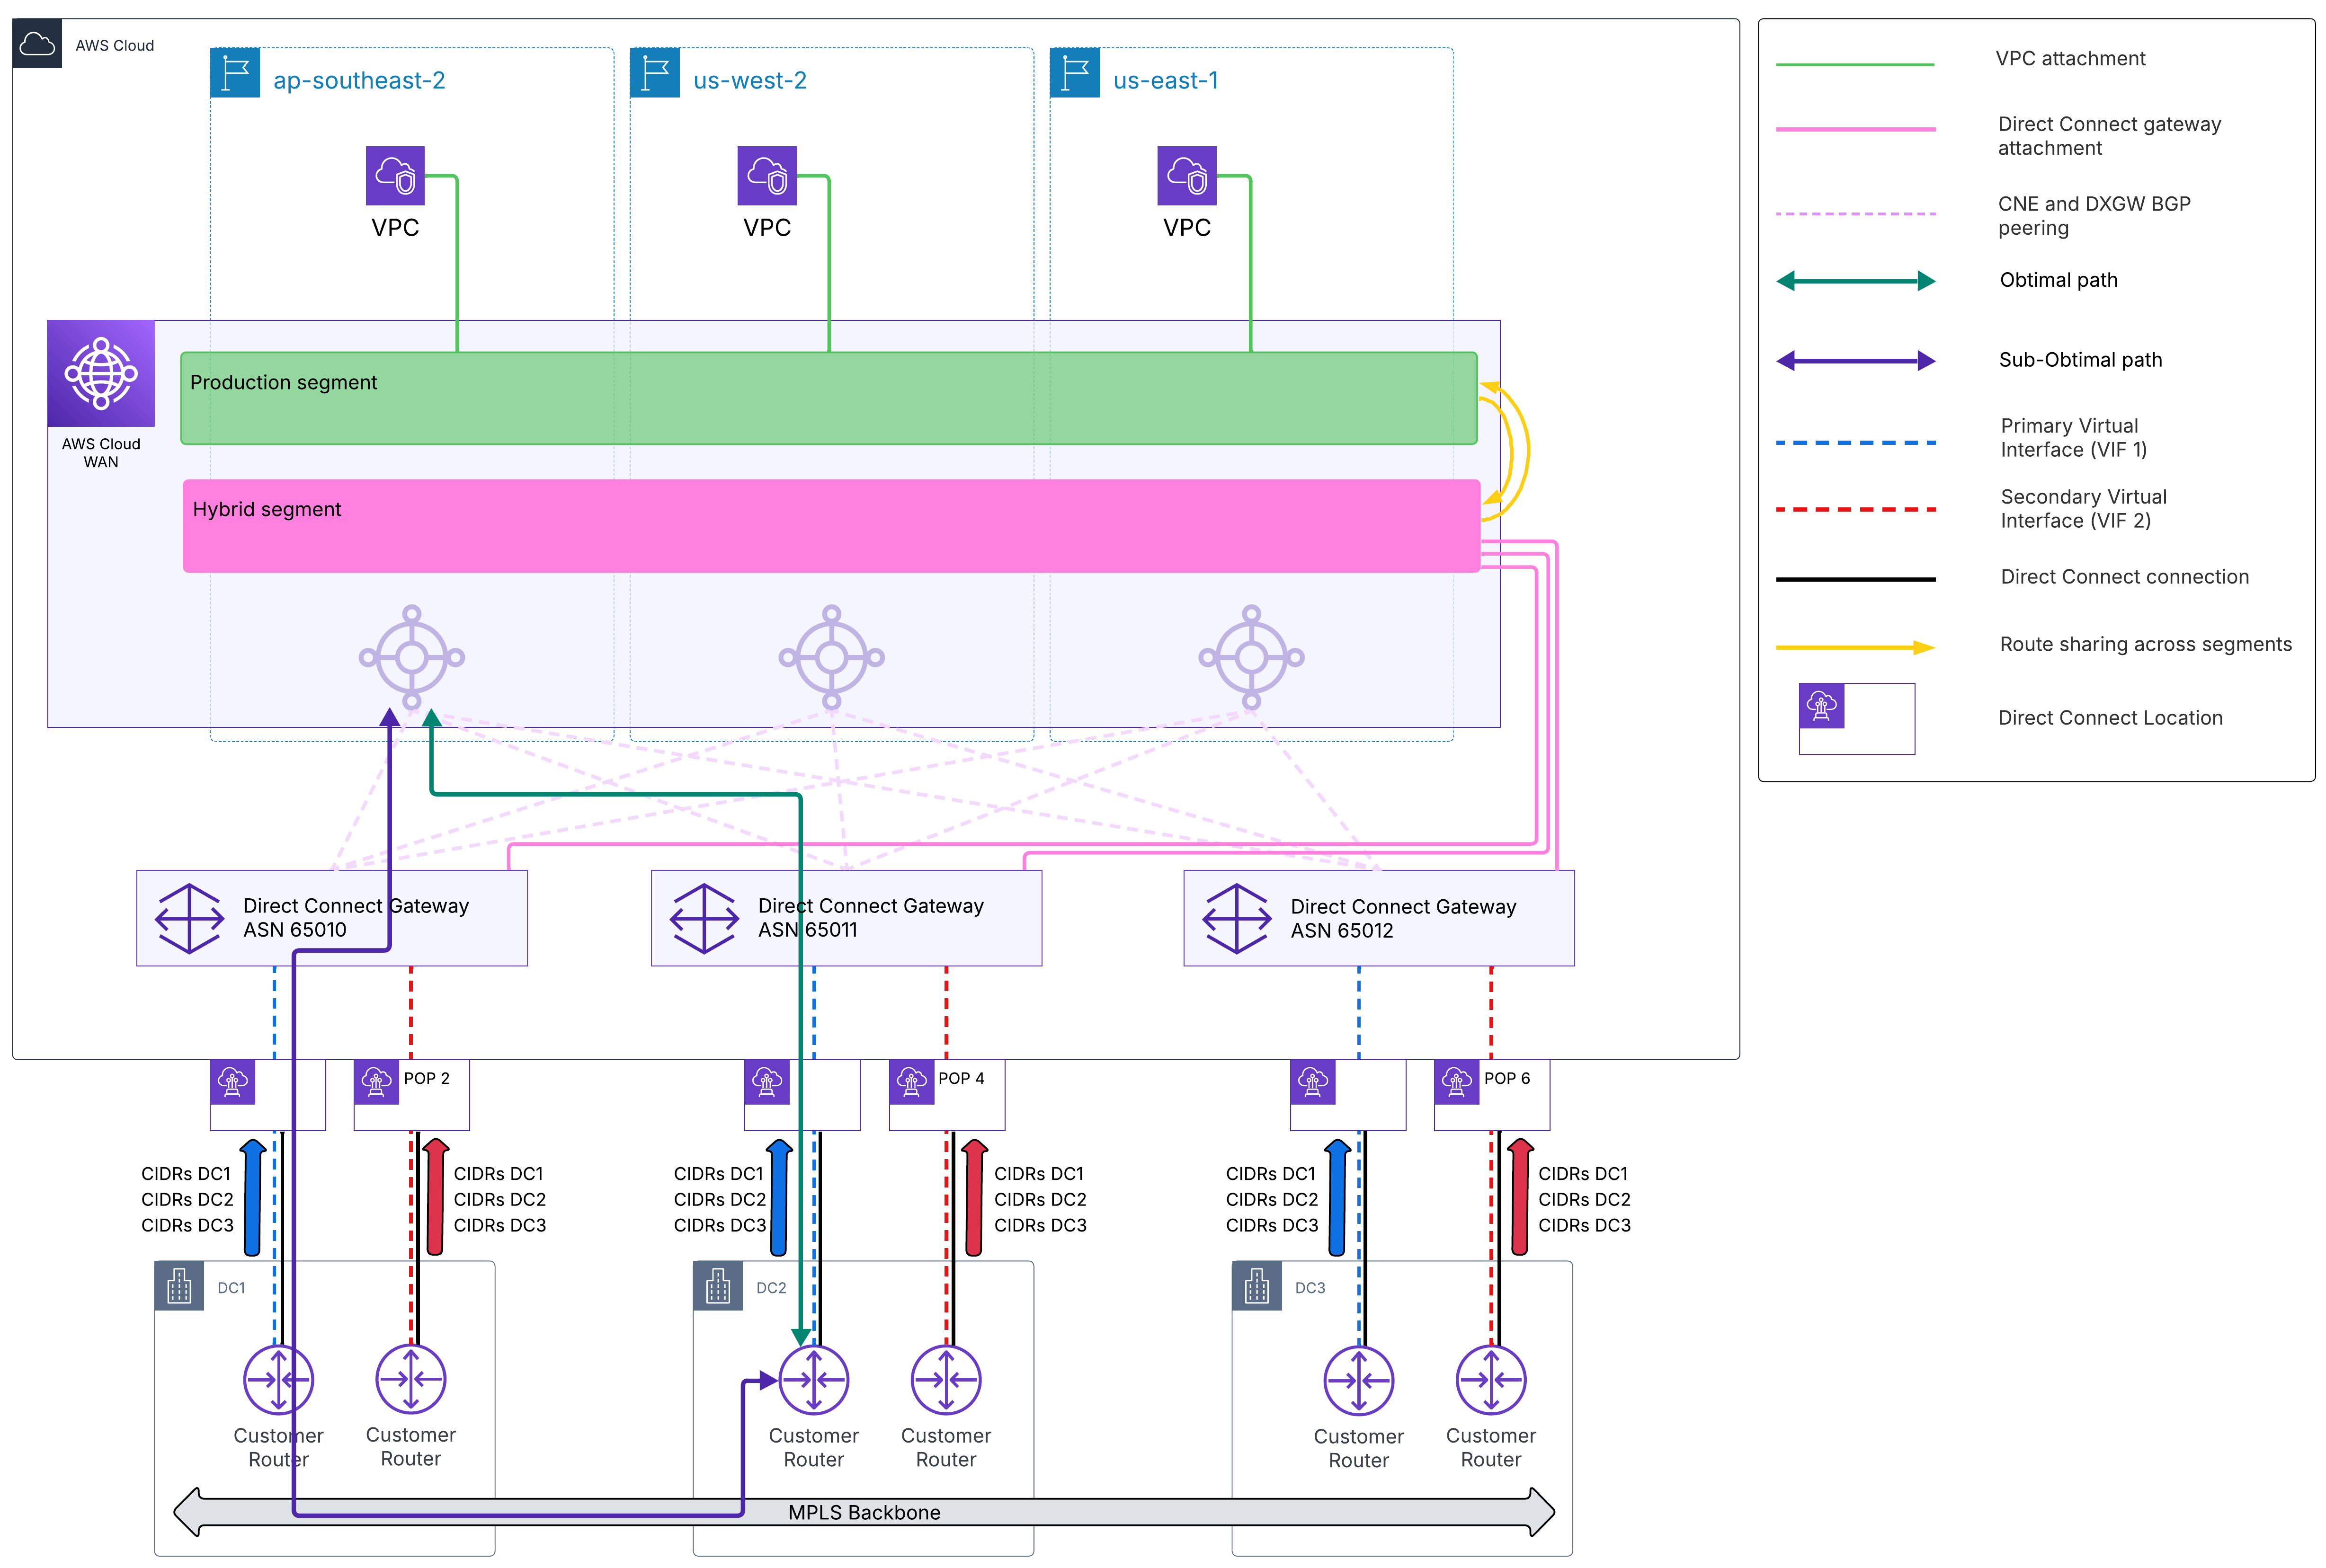Click the core network edge icon in us-west-2
Image resolution: width=2326 pixels, height=1568 pixels.
832,657
